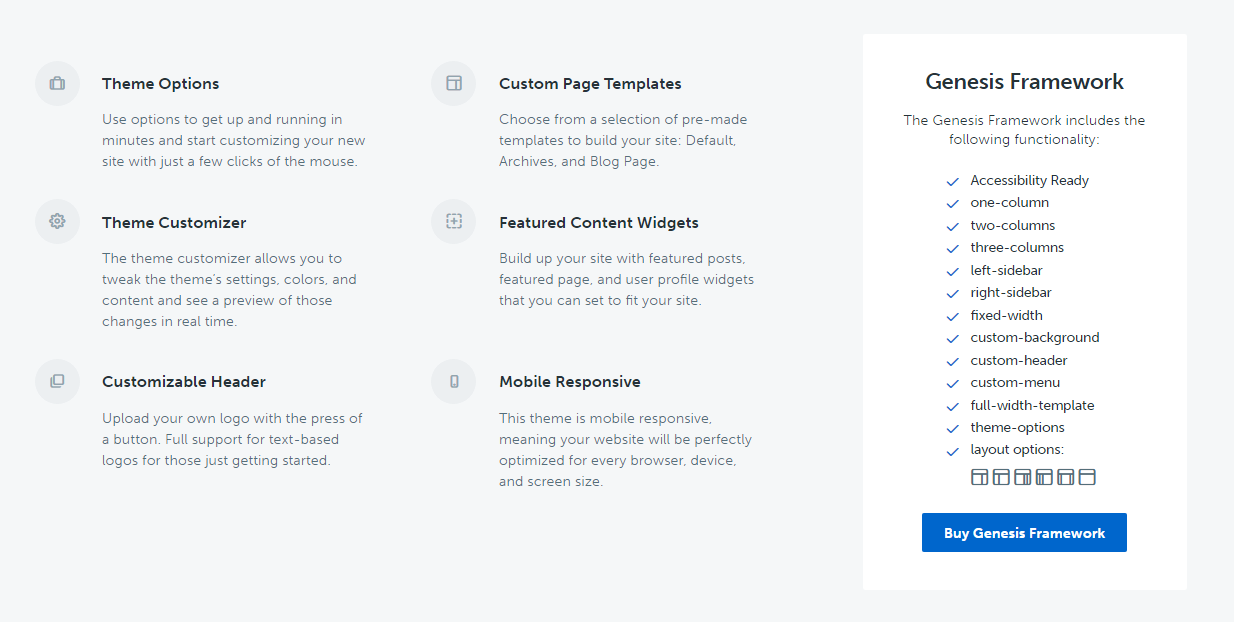1234x622 pixels.
Task: Click the Theme Customizer heading text
Action: [x=174, y=223]
